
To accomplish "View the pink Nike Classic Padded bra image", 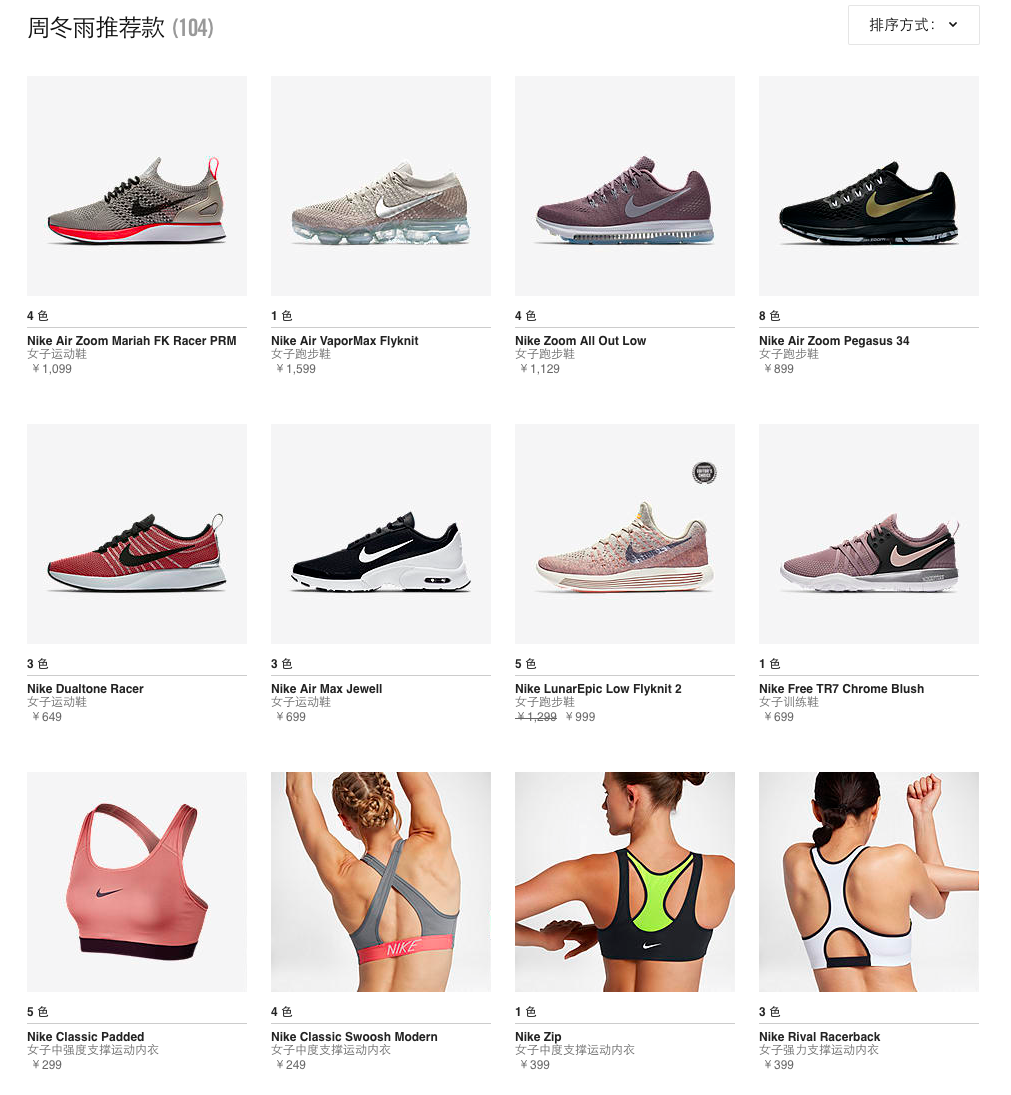I will [x=137, y=881].
